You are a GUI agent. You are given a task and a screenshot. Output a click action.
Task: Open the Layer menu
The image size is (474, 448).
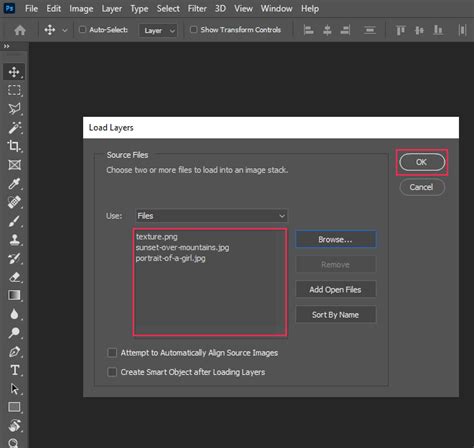click(112, 9)
